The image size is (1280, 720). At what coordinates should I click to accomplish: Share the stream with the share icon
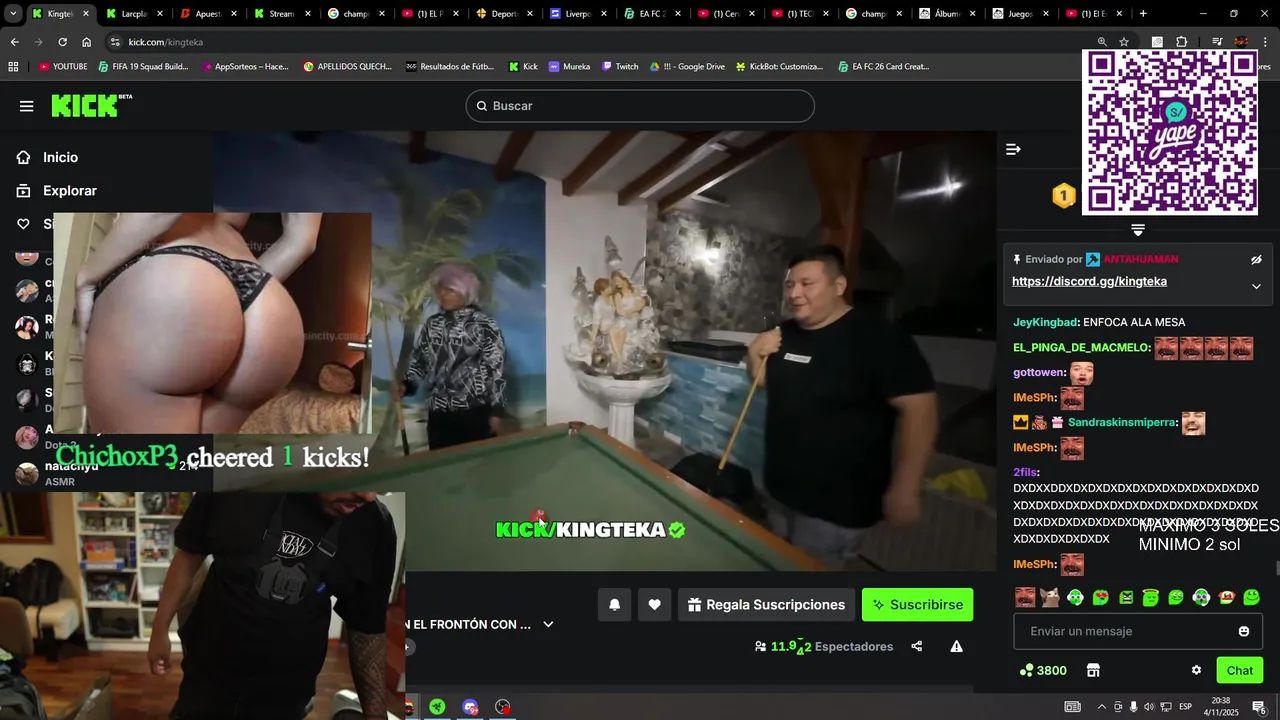click(x=916, y=647)
